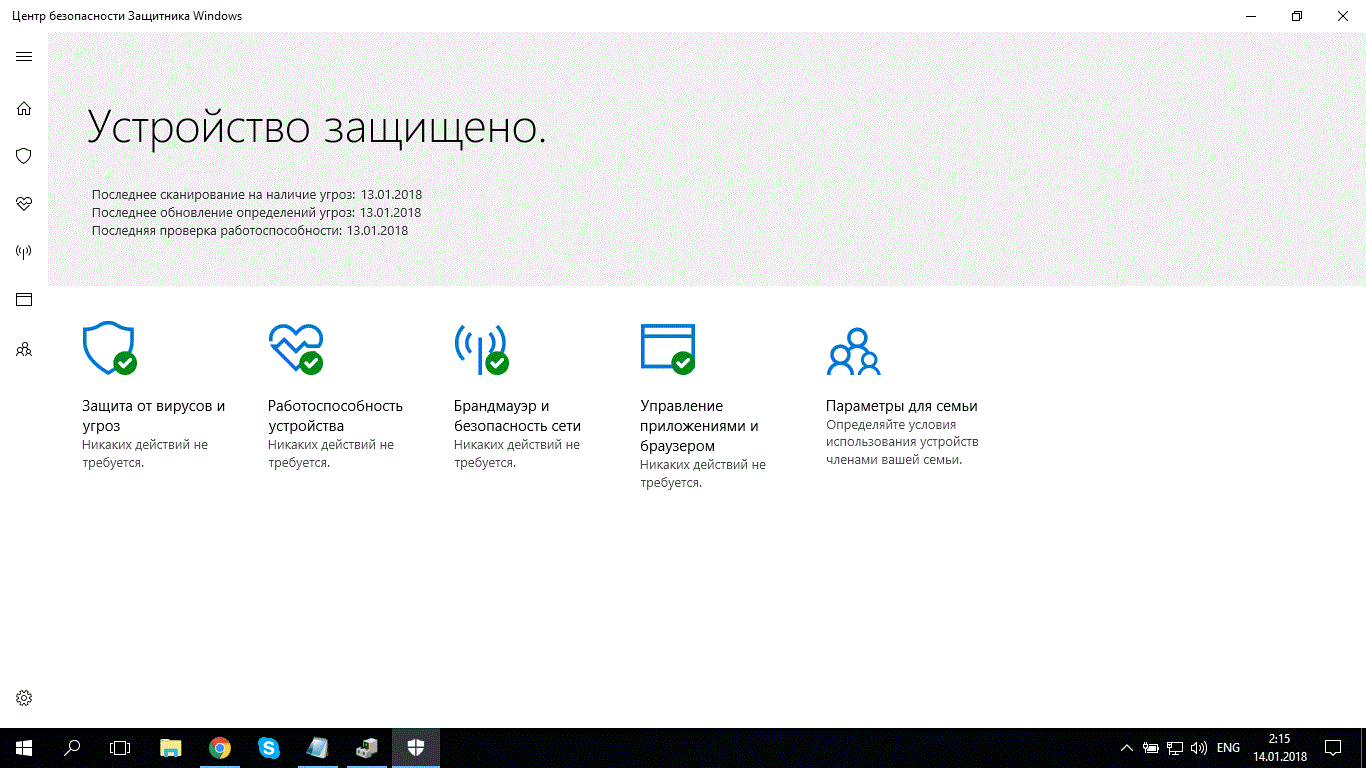The image size is (1366, 768).
Task: Show hidden system tray icons chevron
Action: pos(1126,748)
